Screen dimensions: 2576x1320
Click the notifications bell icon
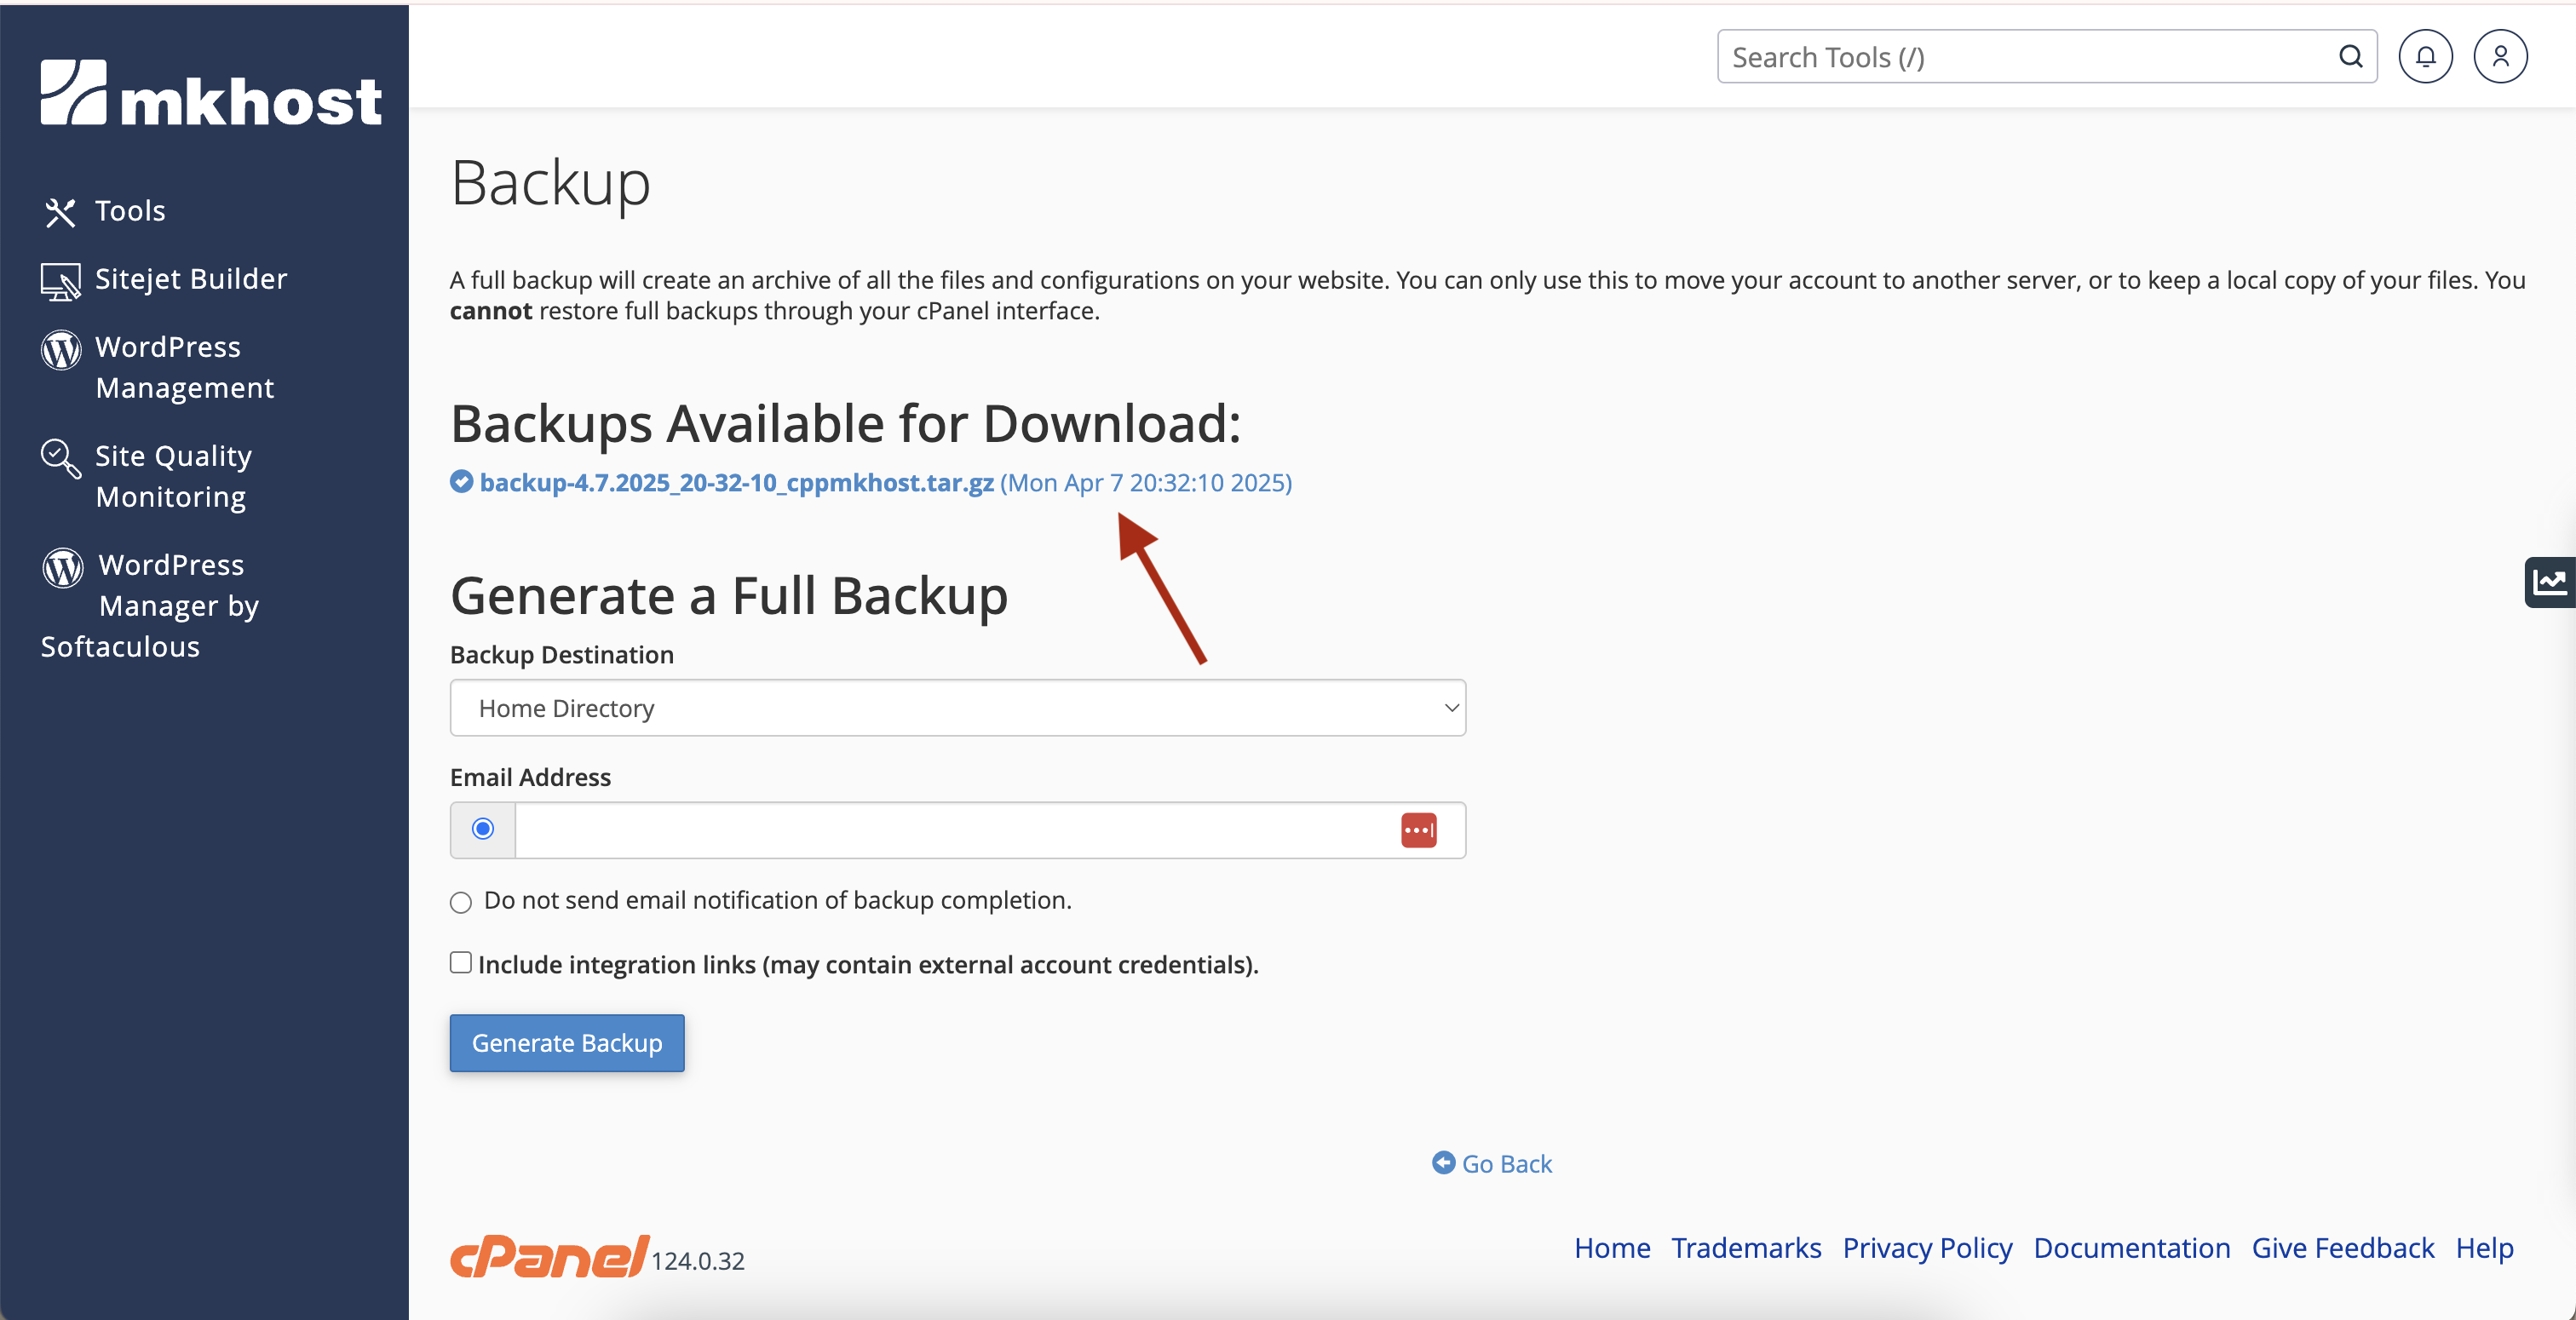pyautogui.click(x=2425, y=57)
